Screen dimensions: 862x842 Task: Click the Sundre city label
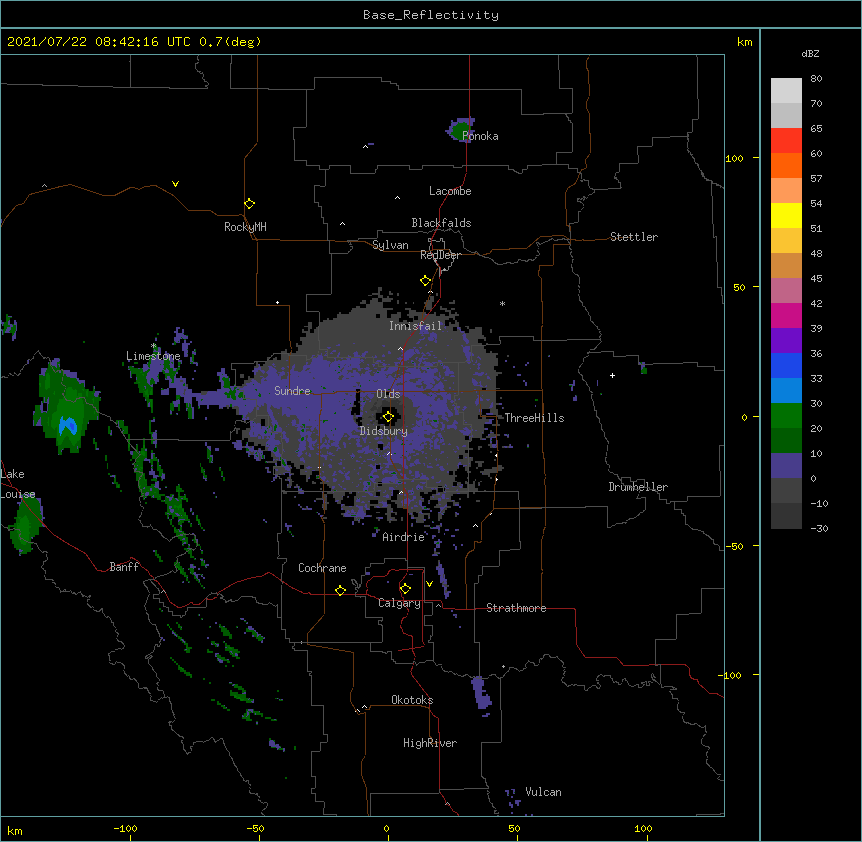pyautogui.click(x=292, y=391)
